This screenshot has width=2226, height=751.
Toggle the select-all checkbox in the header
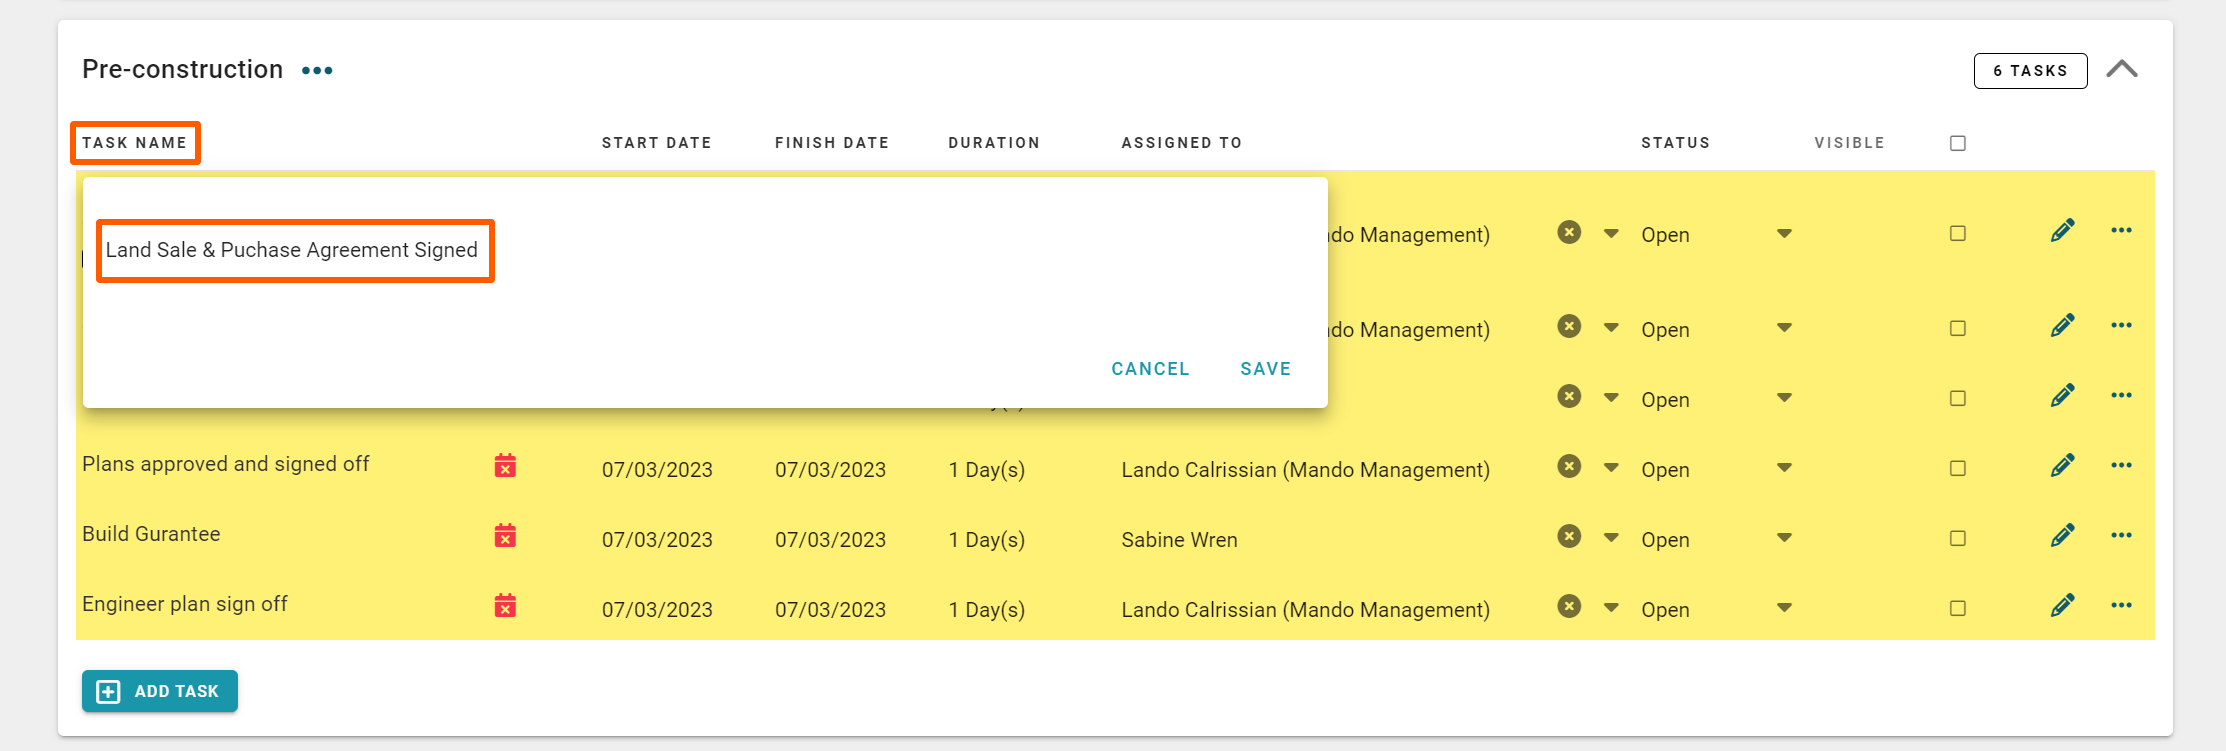point(1957,143)
